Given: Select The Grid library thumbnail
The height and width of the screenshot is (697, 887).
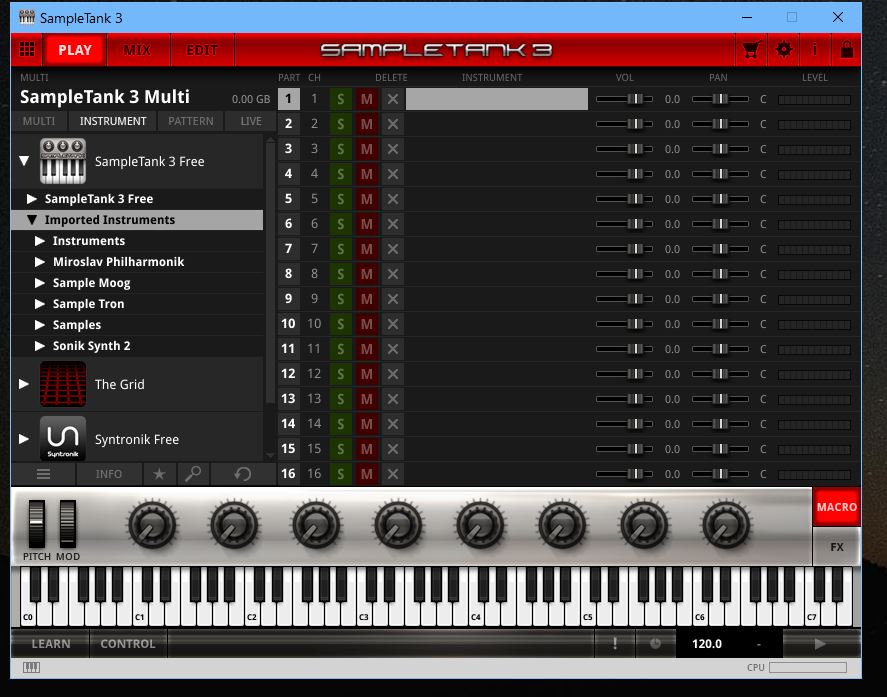Looking at the screenshot, I should tap(63, 384).
